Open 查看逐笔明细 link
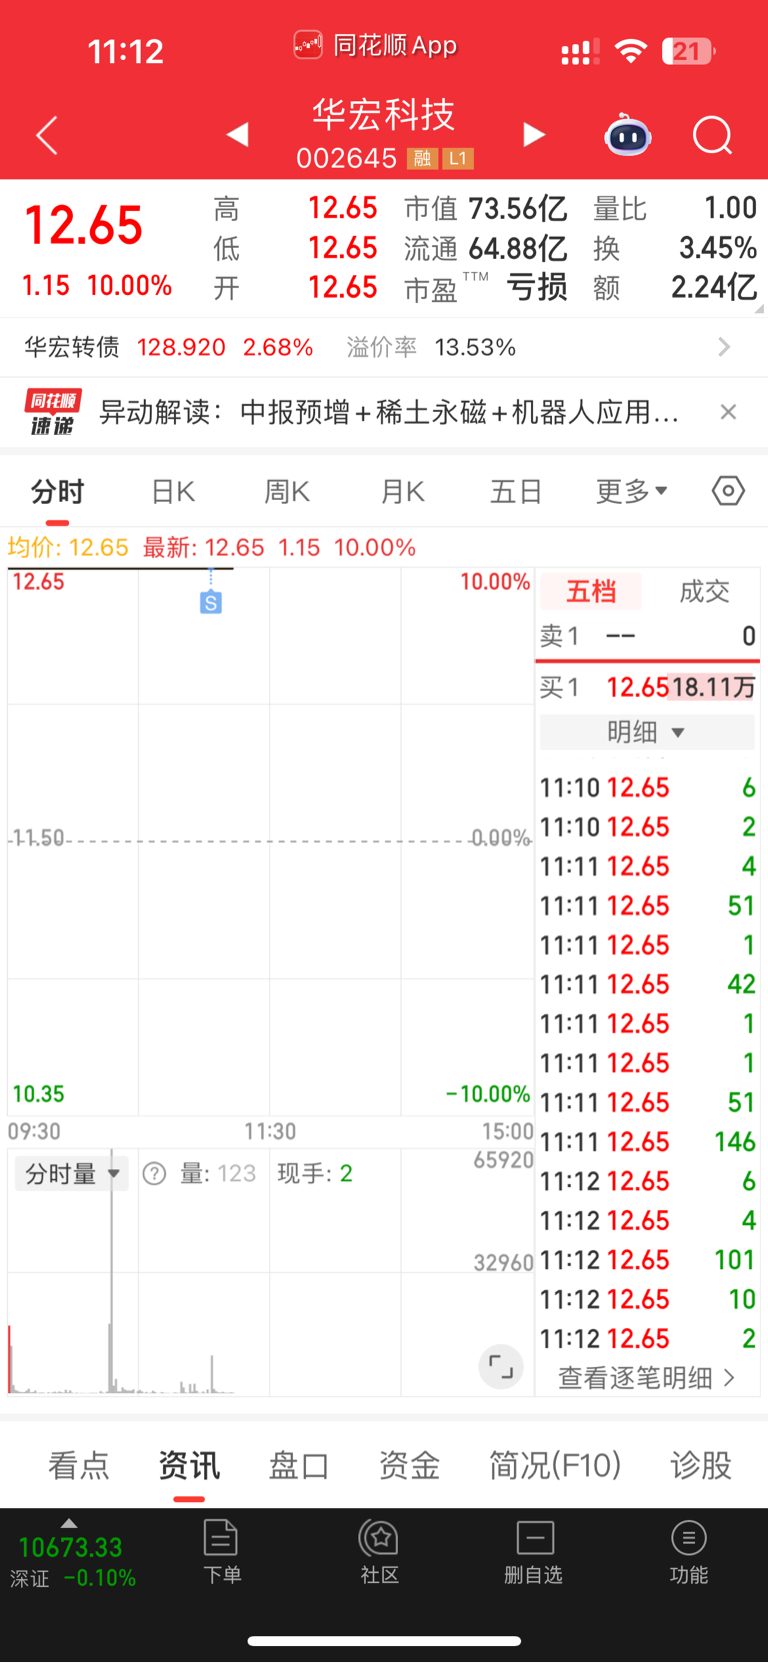768x1663 pixels. tap(647, 1378)
